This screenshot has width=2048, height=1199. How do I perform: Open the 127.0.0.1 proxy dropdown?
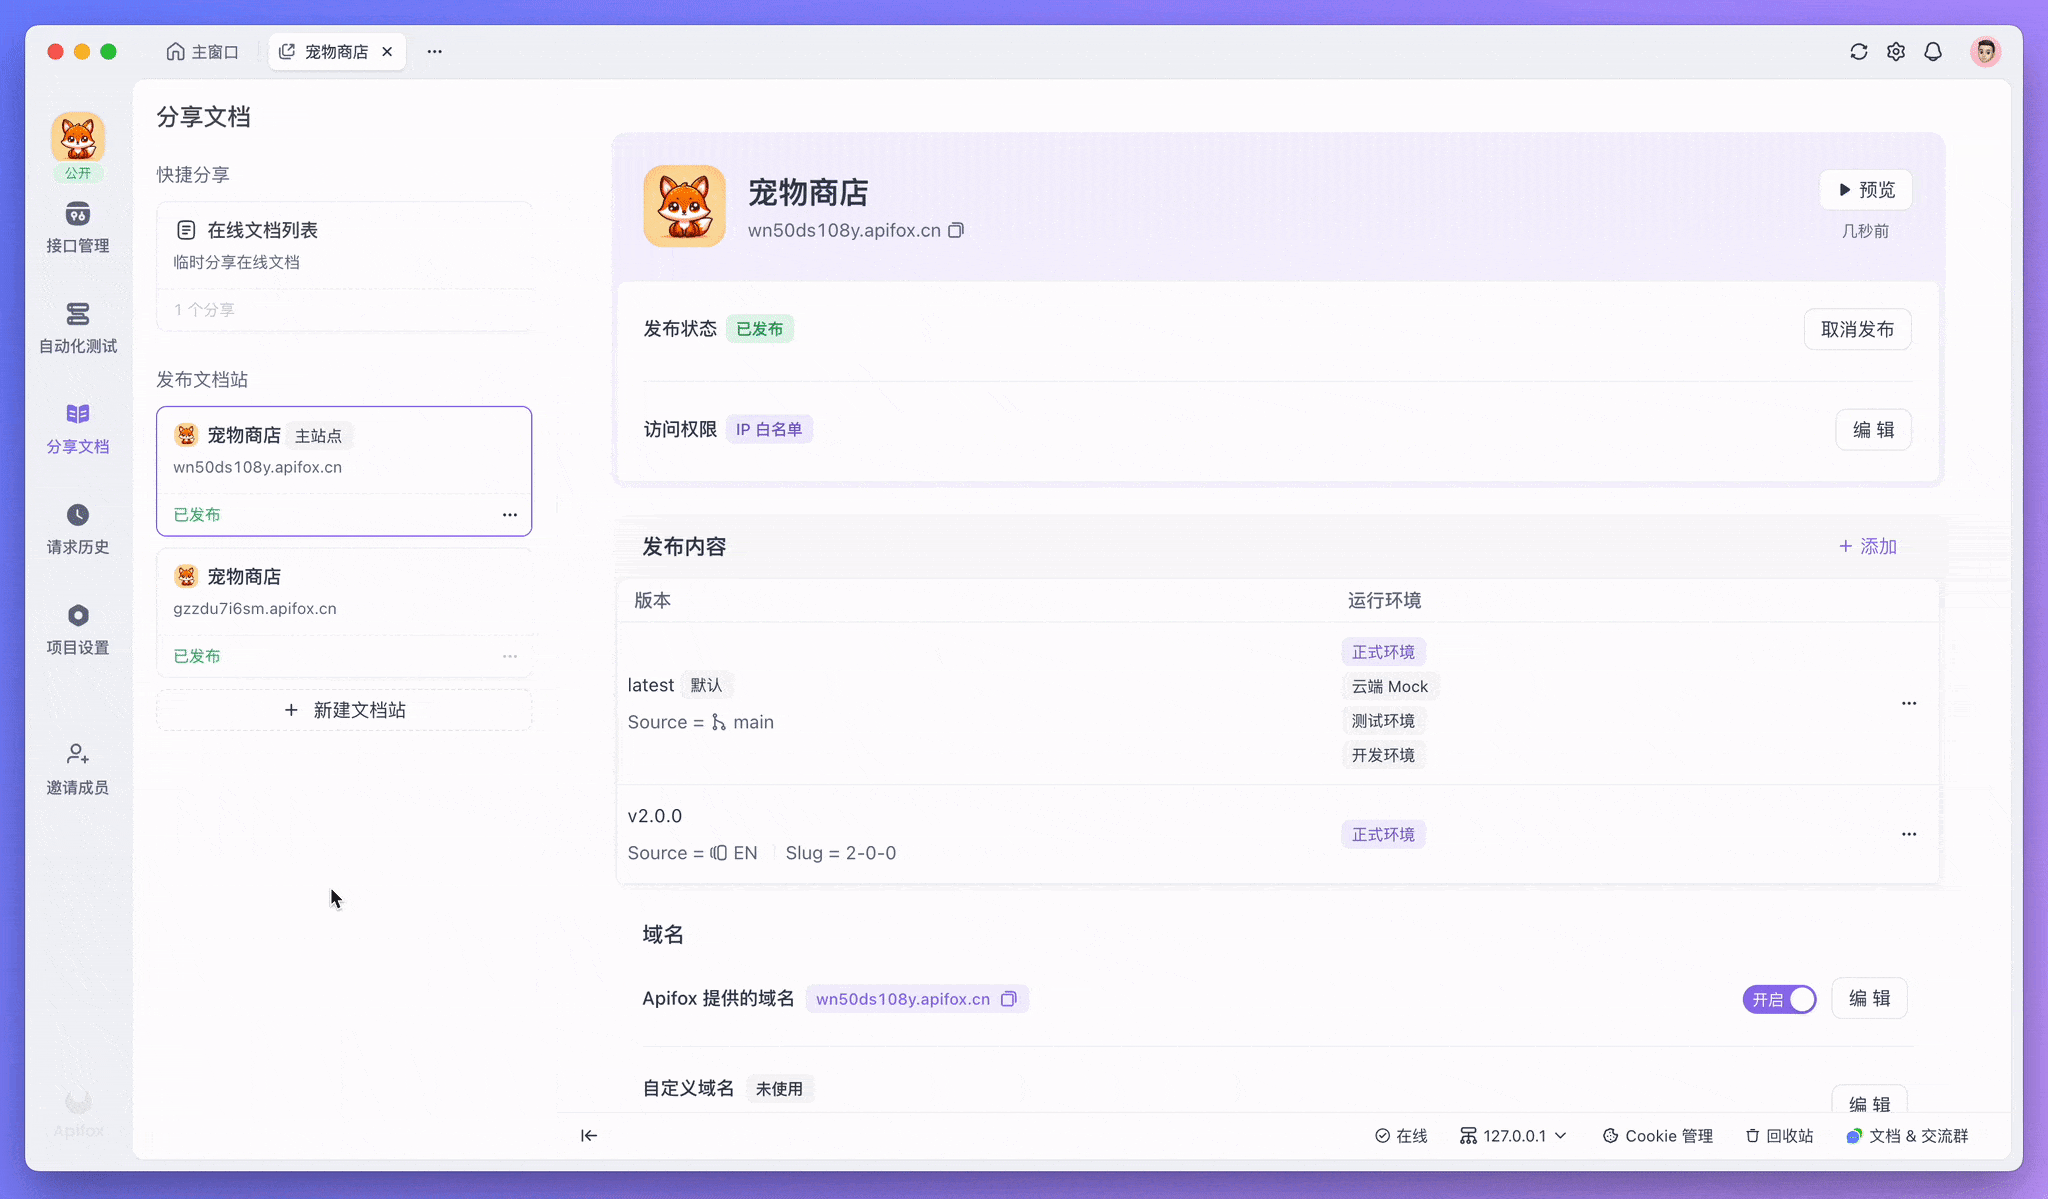point(1513,1136)
